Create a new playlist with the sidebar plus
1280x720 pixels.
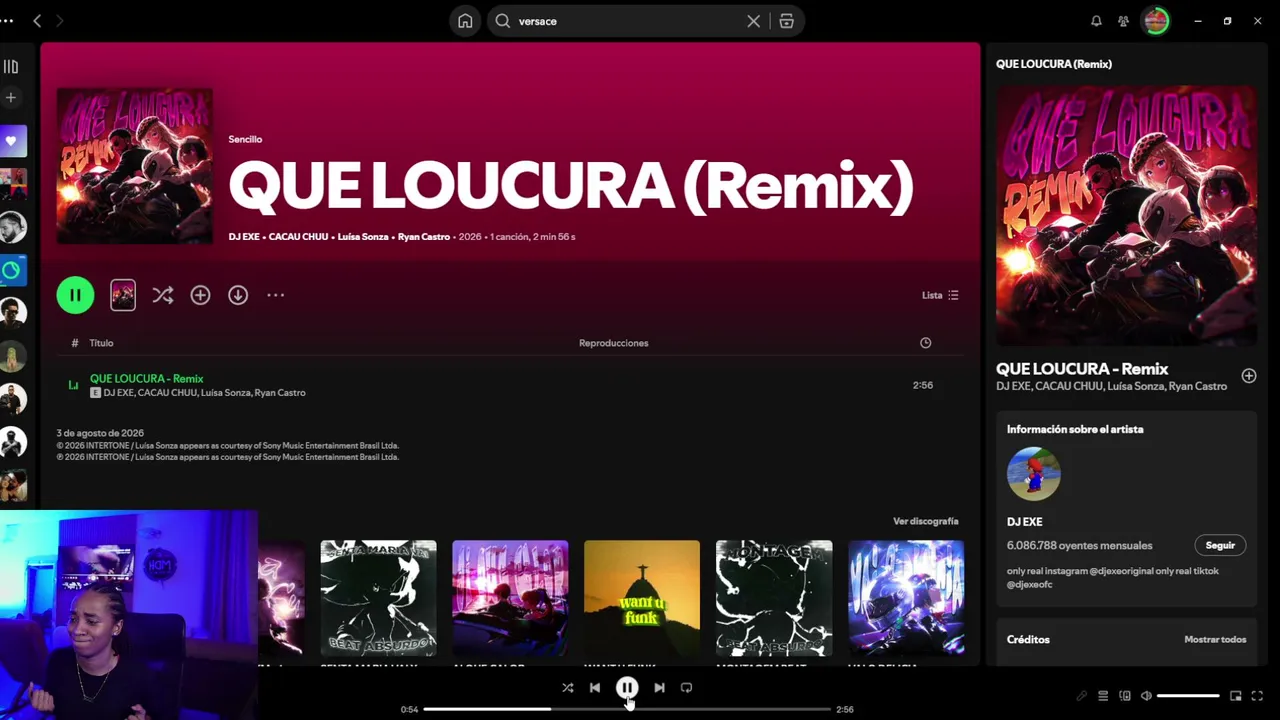click(11, 97)
